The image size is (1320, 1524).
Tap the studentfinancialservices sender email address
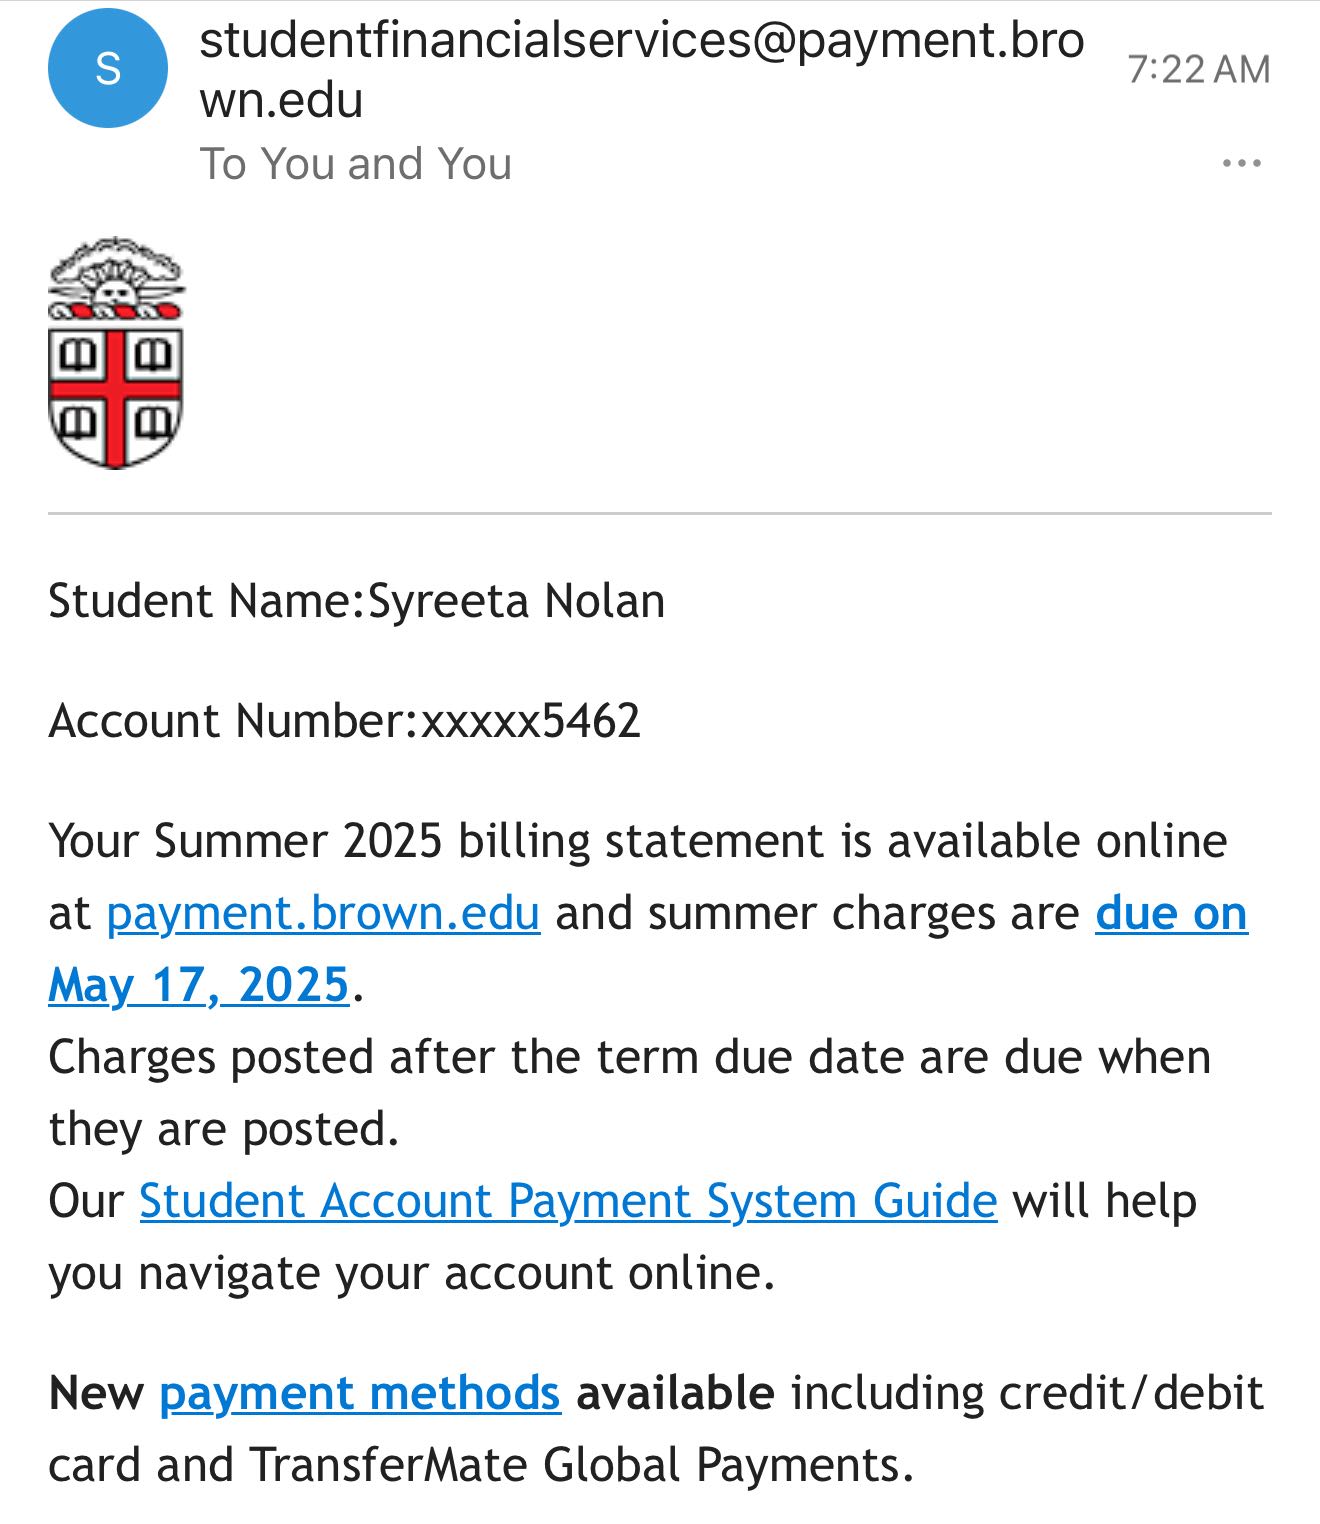[640, 70]
